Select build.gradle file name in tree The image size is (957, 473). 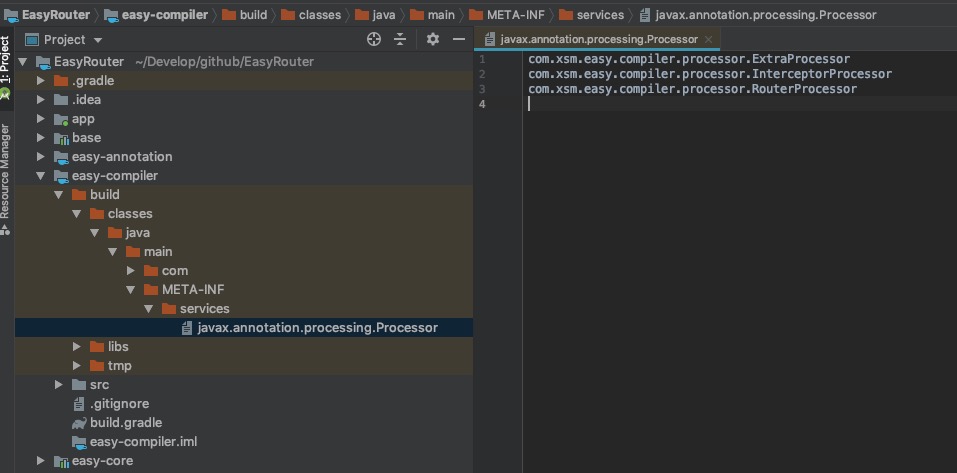[126, 422]
